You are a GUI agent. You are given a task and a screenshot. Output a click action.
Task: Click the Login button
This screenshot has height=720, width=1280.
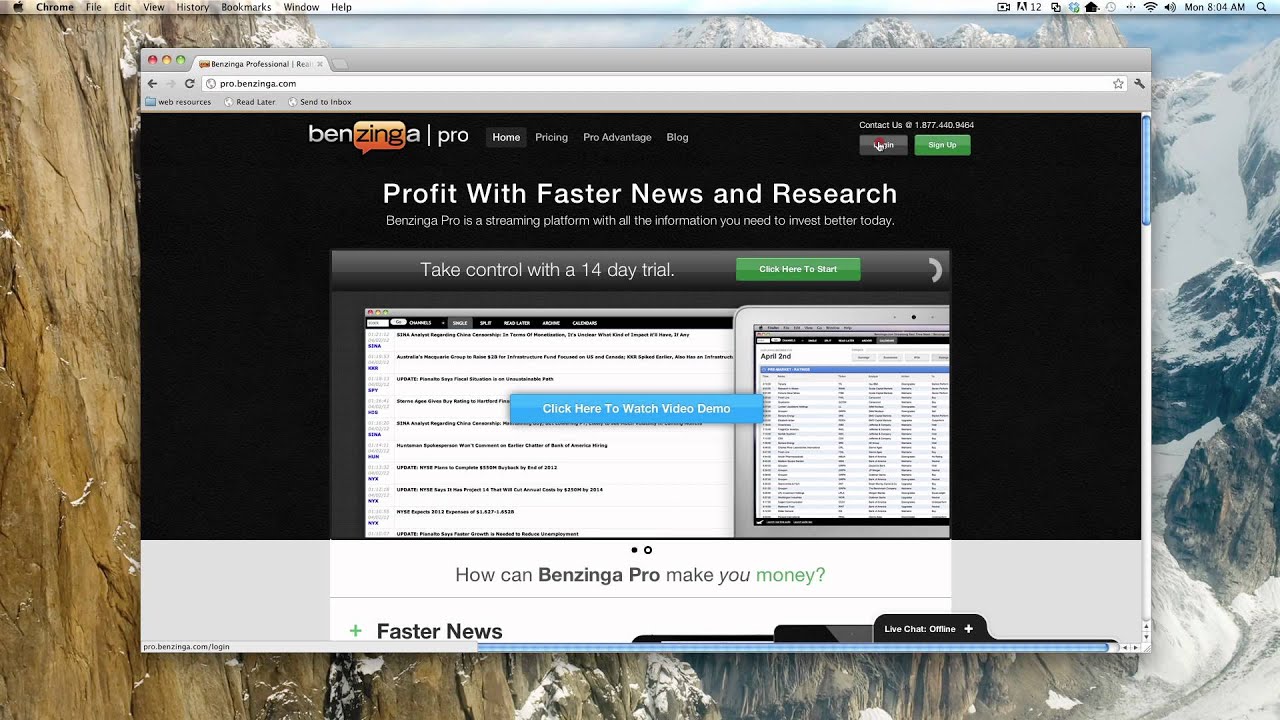[884, 145]
